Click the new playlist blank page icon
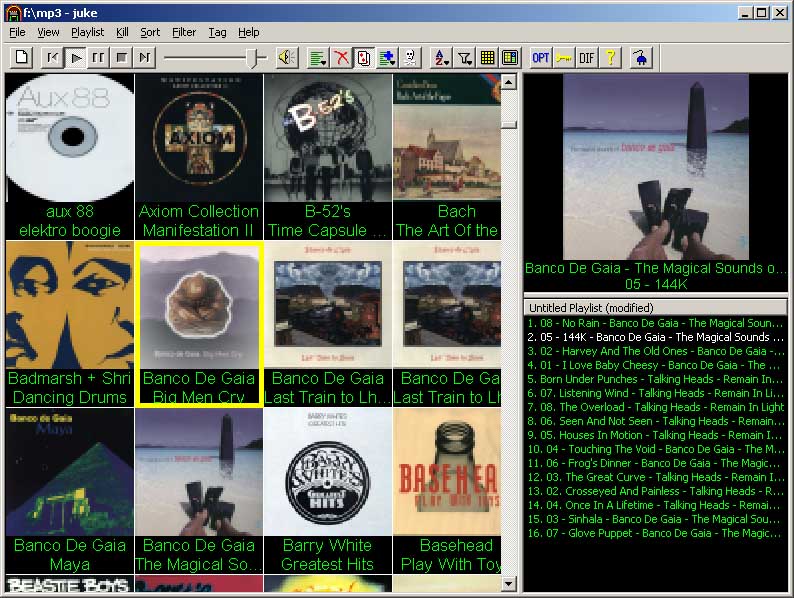Image resolution: width=794 pixels, height=598 pixels. [21, 58]
